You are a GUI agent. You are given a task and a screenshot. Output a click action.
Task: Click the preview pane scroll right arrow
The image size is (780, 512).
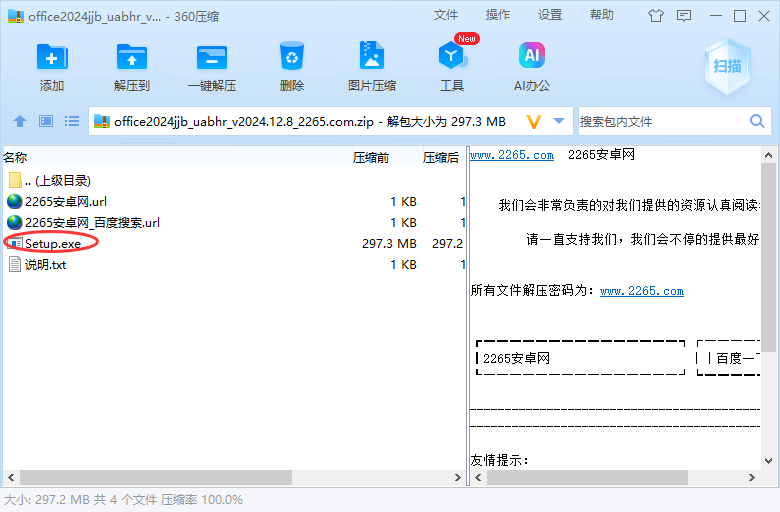(x=752, y=478)
